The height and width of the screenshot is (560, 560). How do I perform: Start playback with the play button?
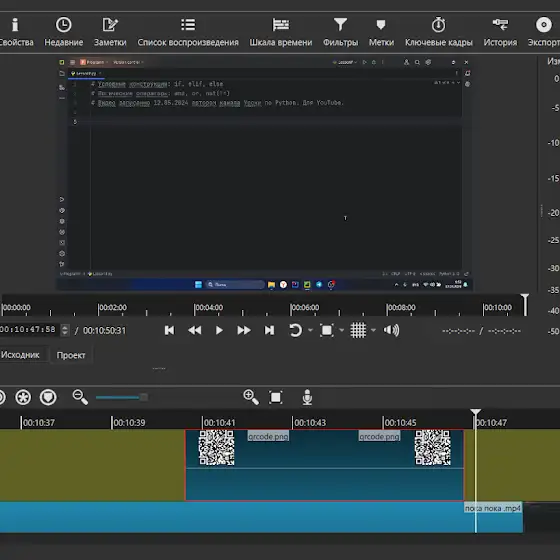pos(219,330)
